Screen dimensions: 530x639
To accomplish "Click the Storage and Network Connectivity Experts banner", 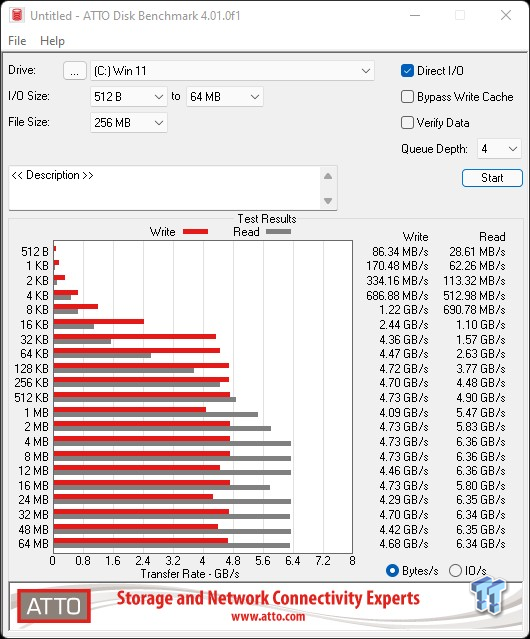I will (268, 599).
